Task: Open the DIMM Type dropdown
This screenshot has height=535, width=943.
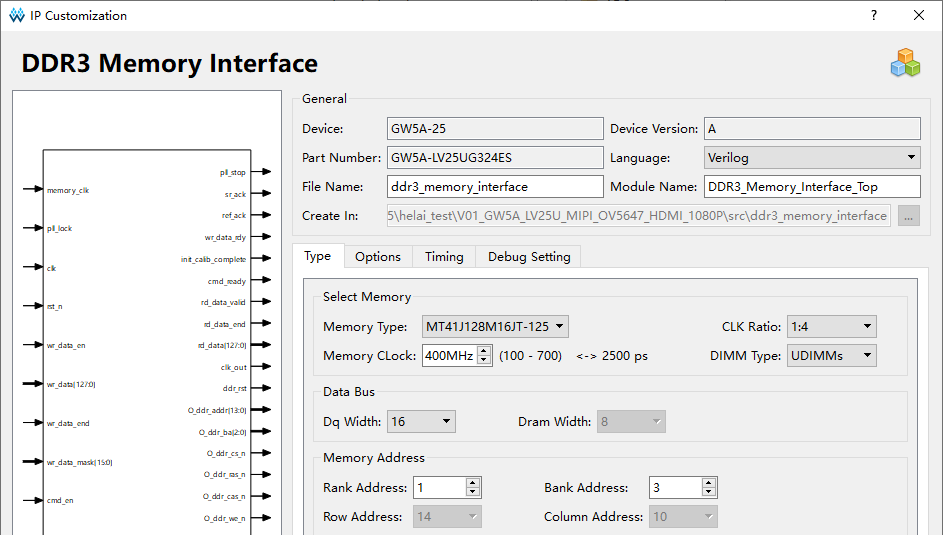Action: tap(831, 355)
